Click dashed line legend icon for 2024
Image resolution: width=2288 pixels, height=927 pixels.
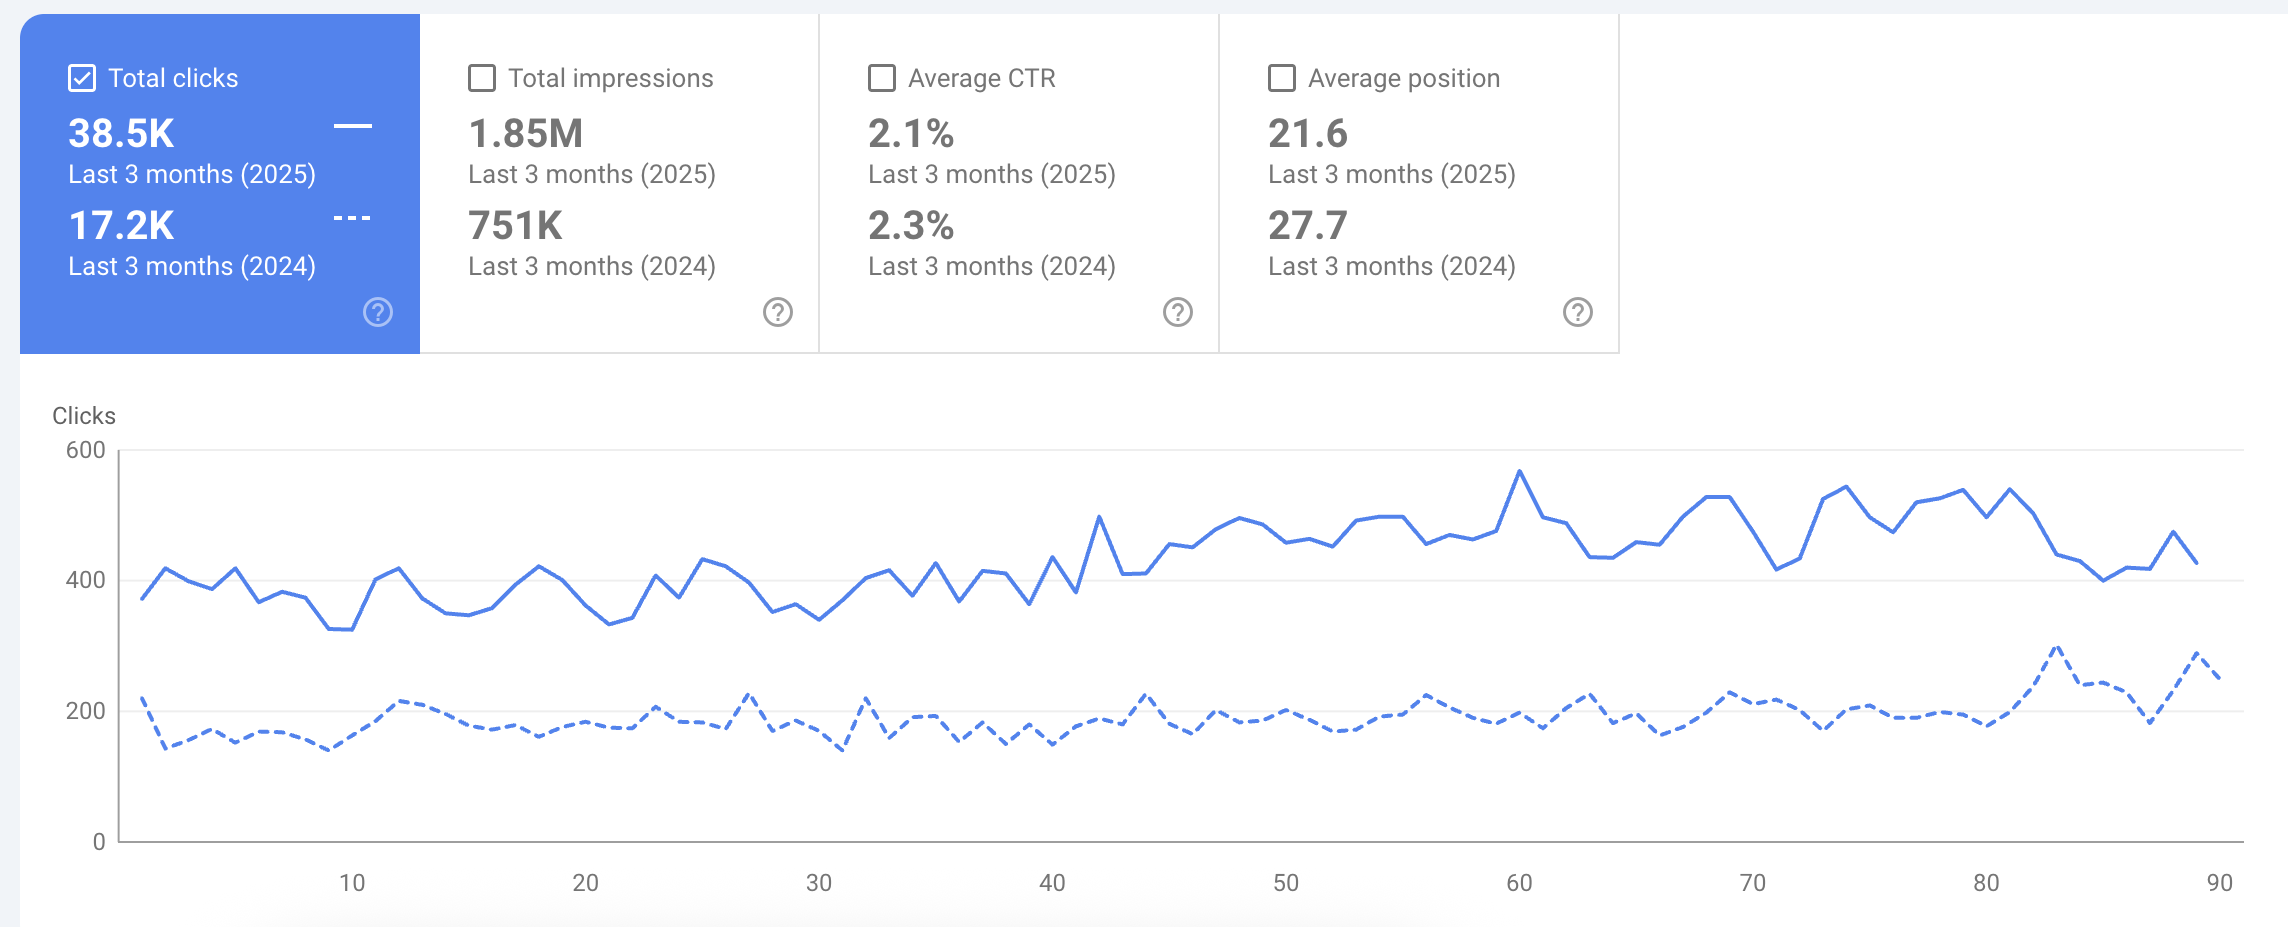[352, 218]
